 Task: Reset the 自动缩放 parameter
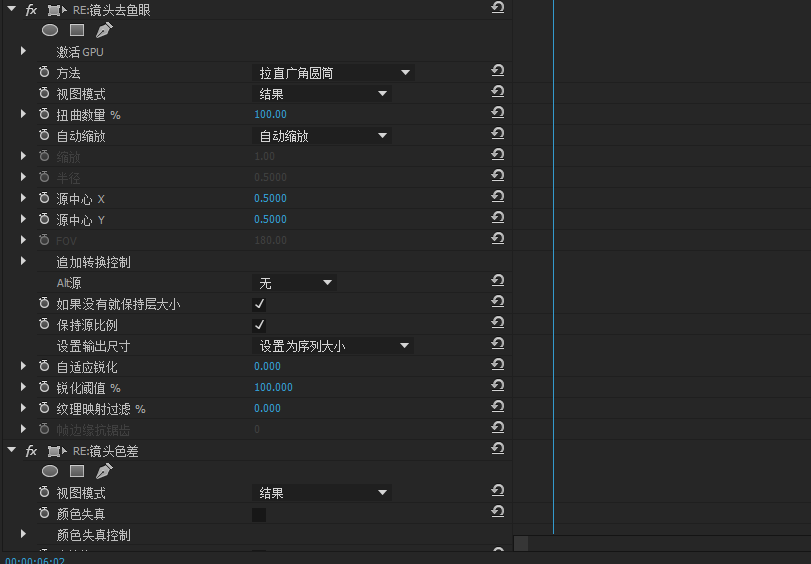point(498,133)
